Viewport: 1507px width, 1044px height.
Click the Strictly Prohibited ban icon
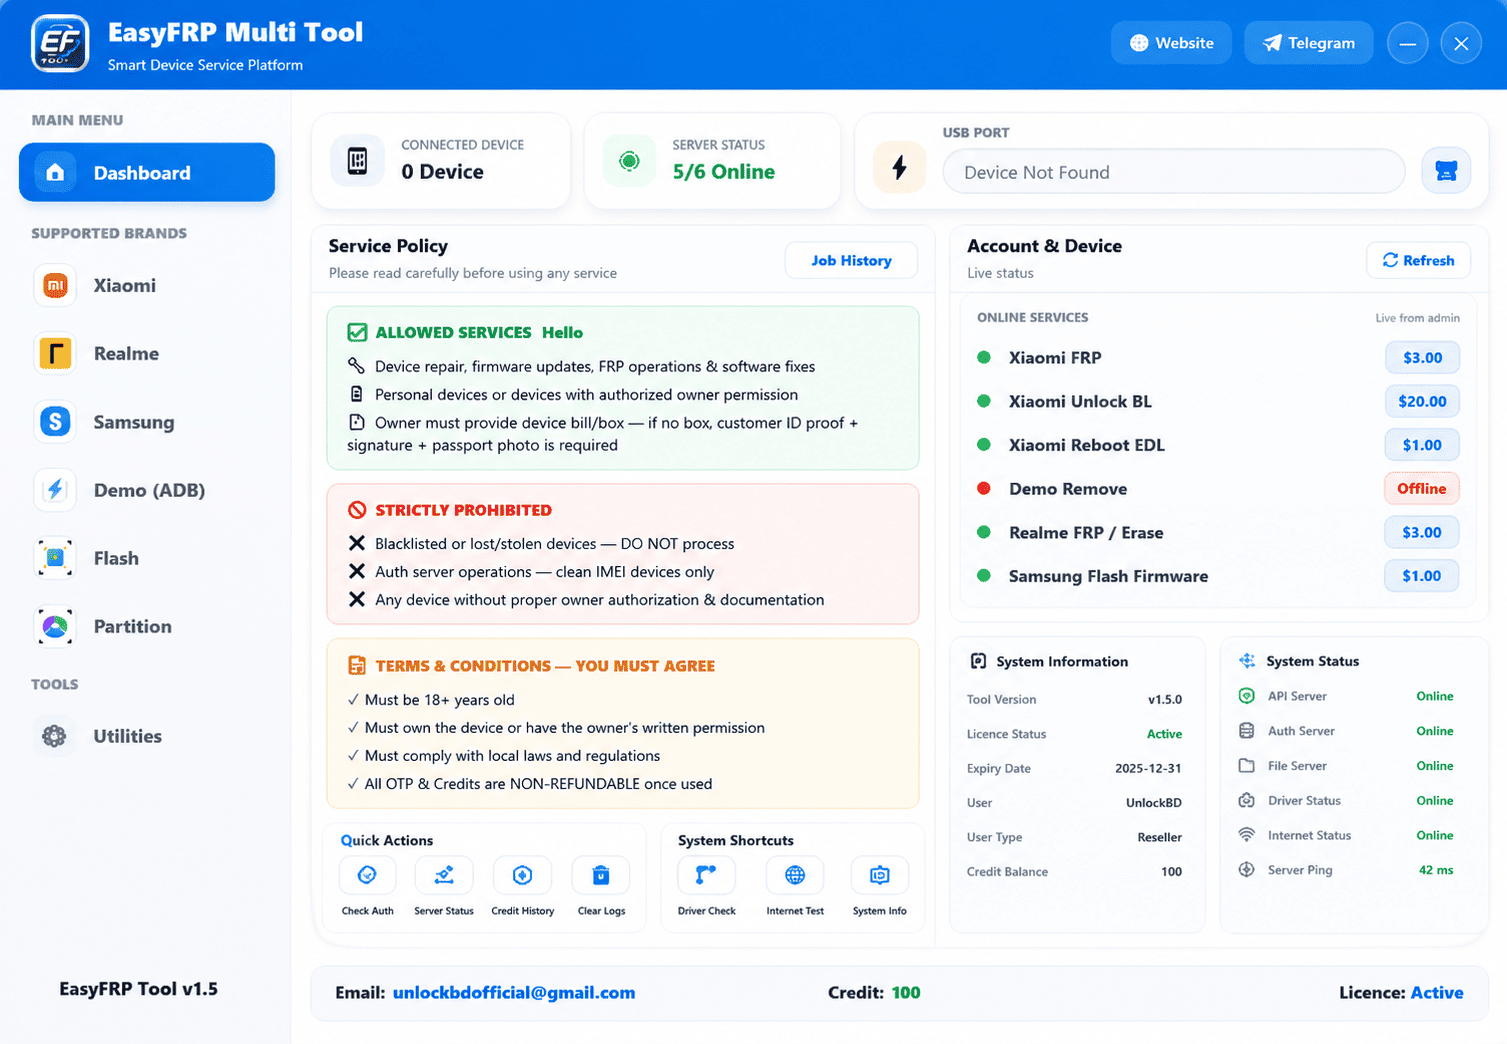(357, 510)
